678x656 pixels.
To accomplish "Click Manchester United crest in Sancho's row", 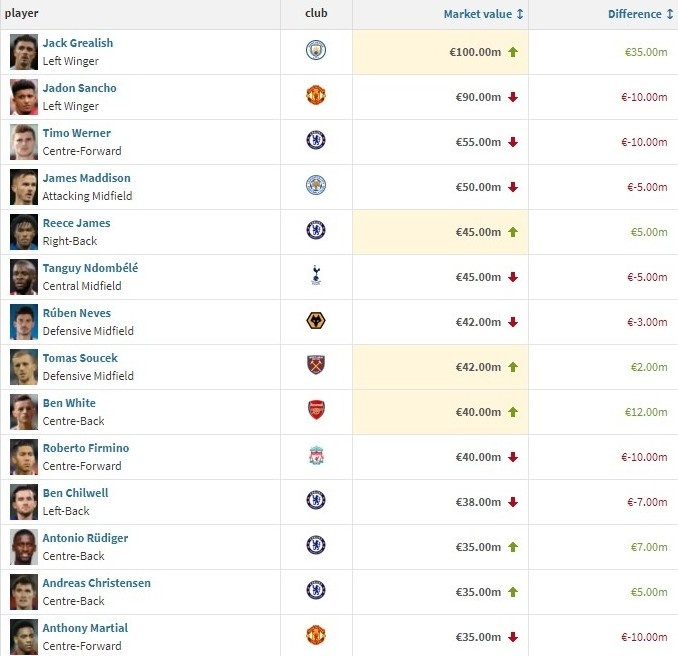I will (x=316, y=96).
